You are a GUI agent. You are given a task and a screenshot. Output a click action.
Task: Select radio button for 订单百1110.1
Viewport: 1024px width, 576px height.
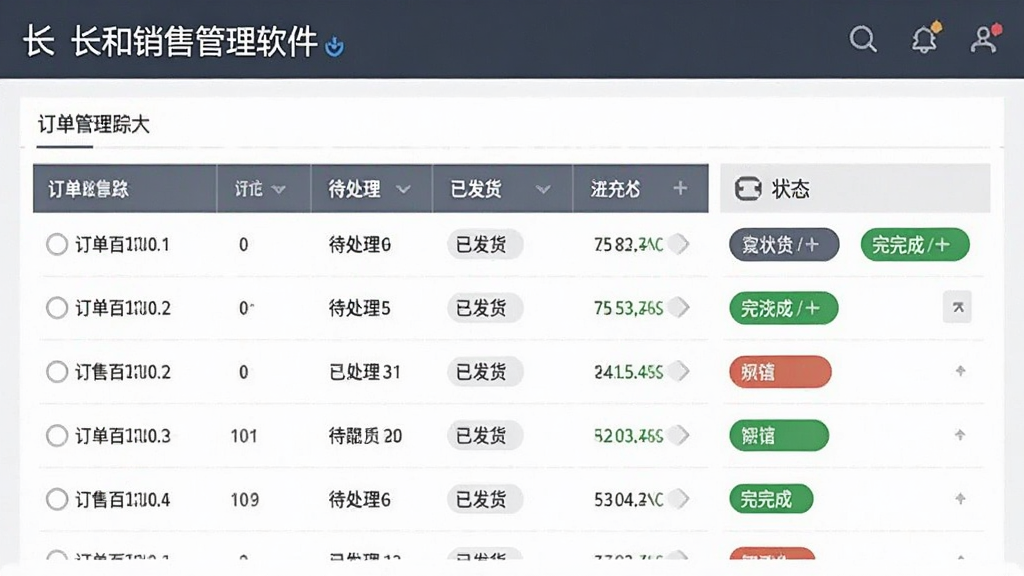pos(57,244)
